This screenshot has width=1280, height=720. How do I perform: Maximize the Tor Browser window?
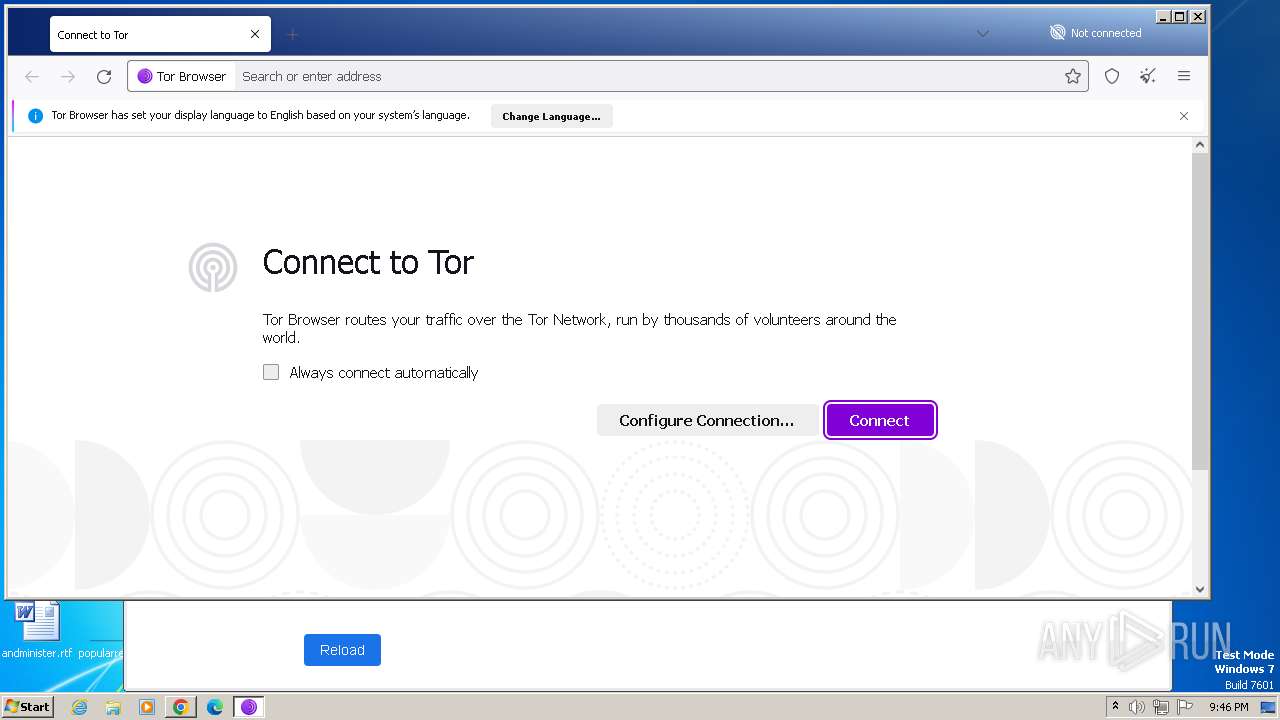pos(1180,16)
